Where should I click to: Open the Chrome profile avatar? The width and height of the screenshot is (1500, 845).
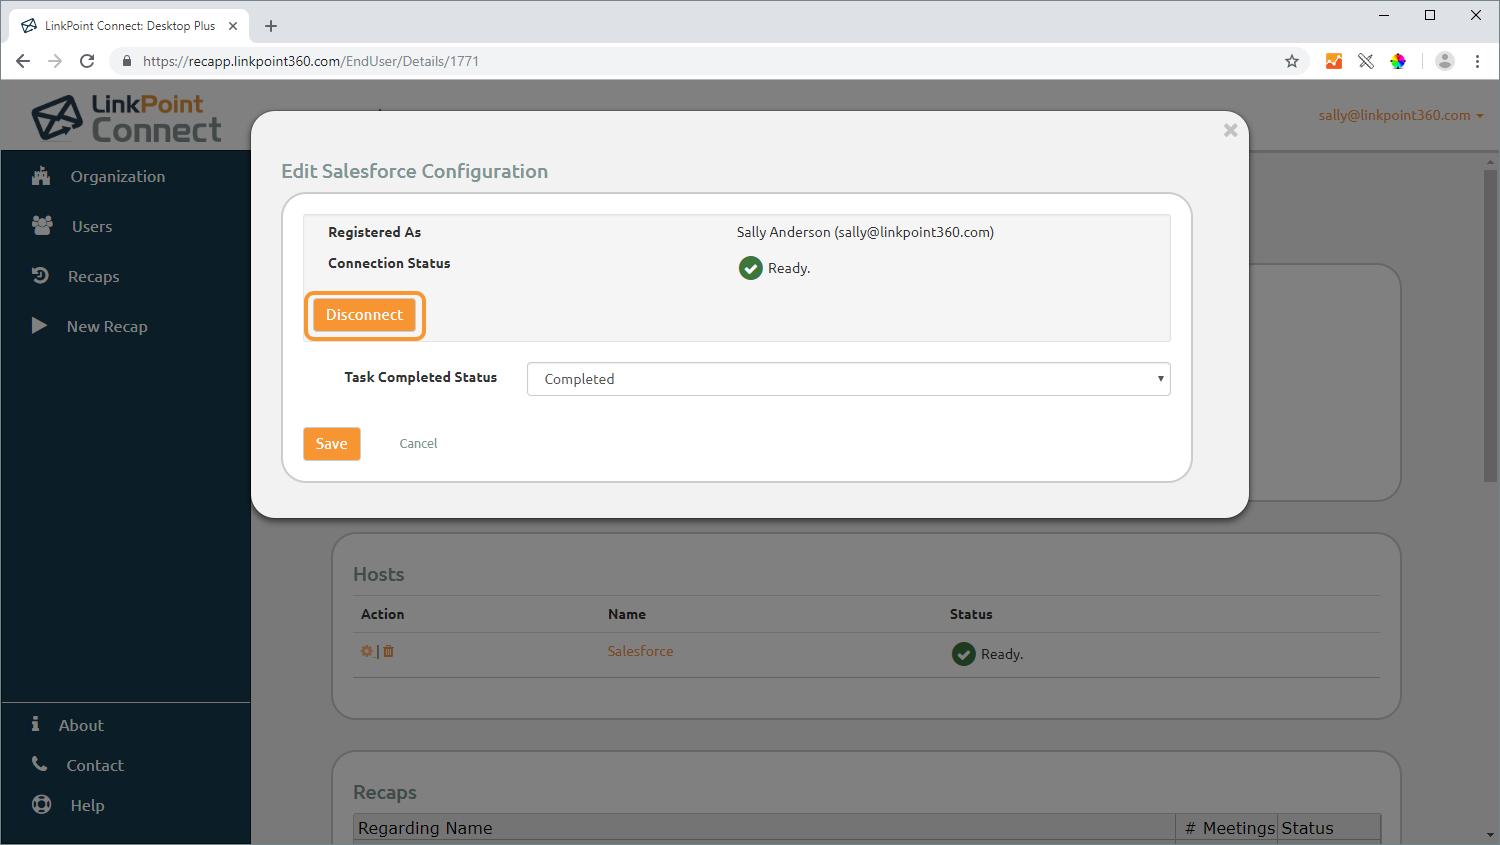pyautogui.click(x=1445, y=61)
